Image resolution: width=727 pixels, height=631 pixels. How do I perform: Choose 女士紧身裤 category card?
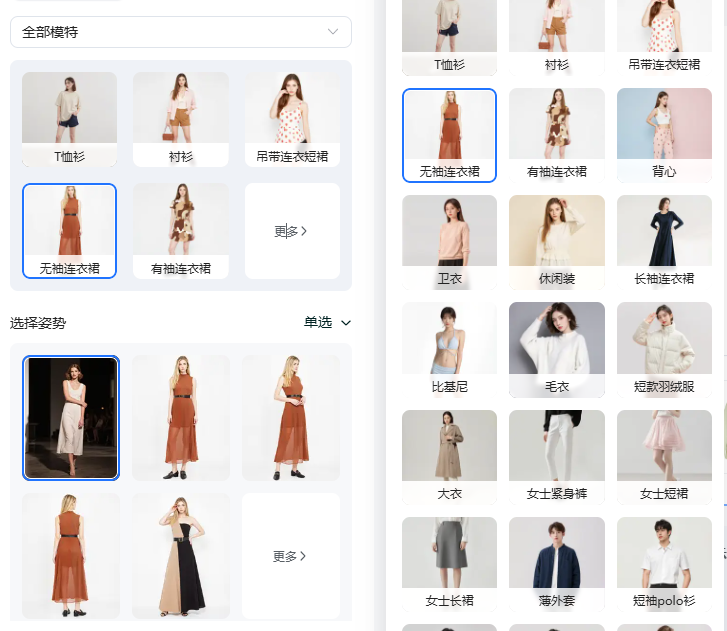coord(557,457)
